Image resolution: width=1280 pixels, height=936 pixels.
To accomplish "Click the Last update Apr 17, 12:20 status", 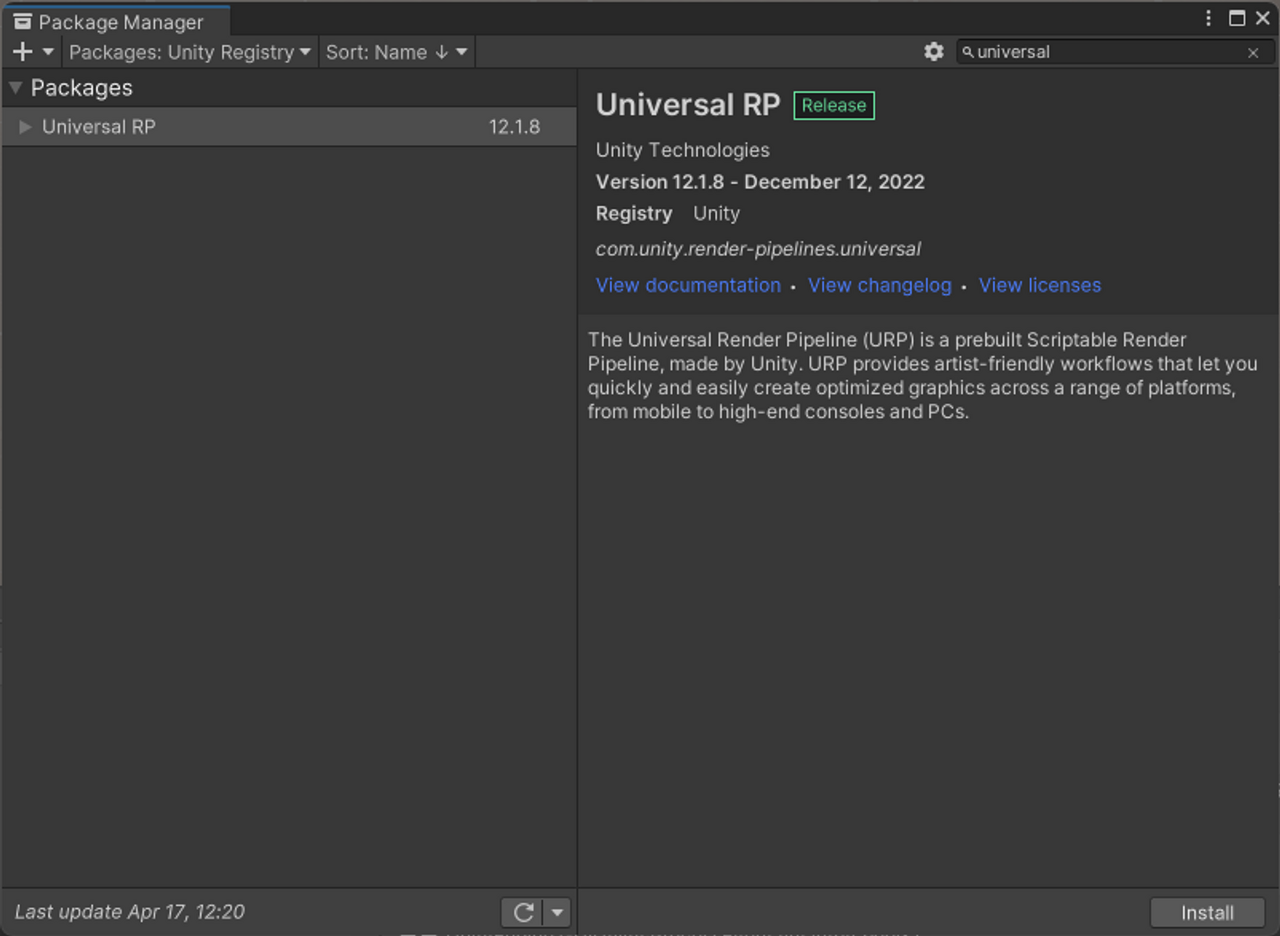I will tap(129, 912).
